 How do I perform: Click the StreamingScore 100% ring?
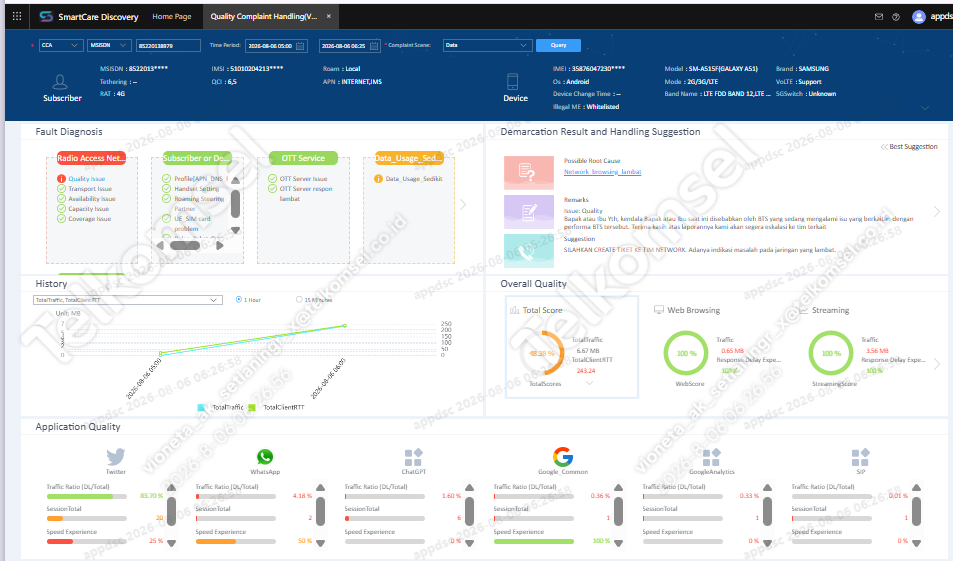pos(831,353)
